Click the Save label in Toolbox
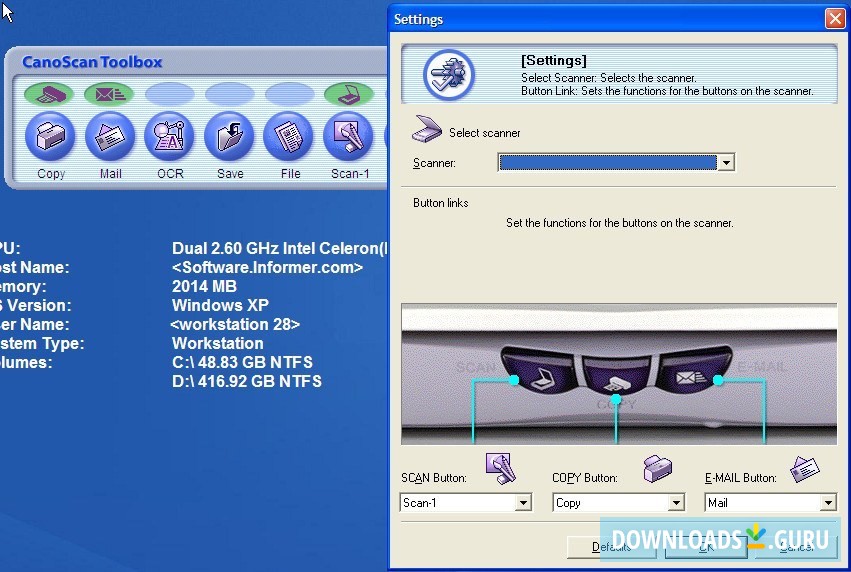The width and height of the screenshot is (851, 572). tap(230, 174)
